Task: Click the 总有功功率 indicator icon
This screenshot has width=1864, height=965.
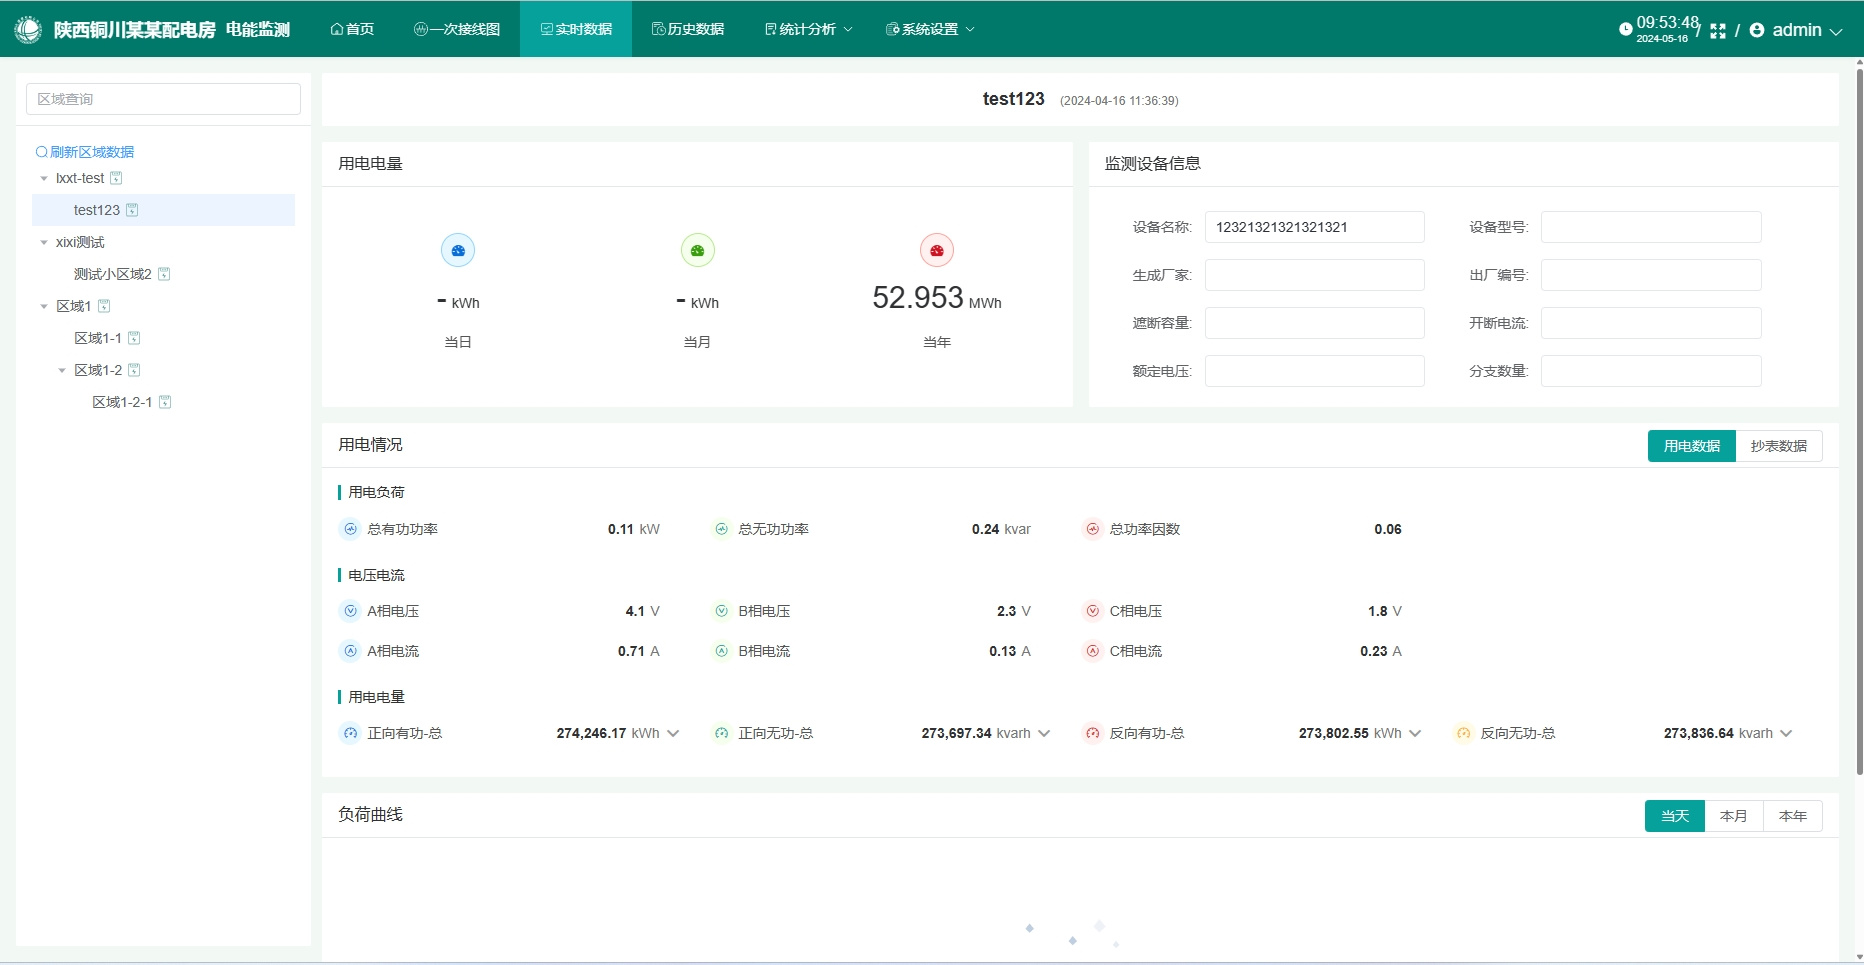Action: tap(350, 529)
